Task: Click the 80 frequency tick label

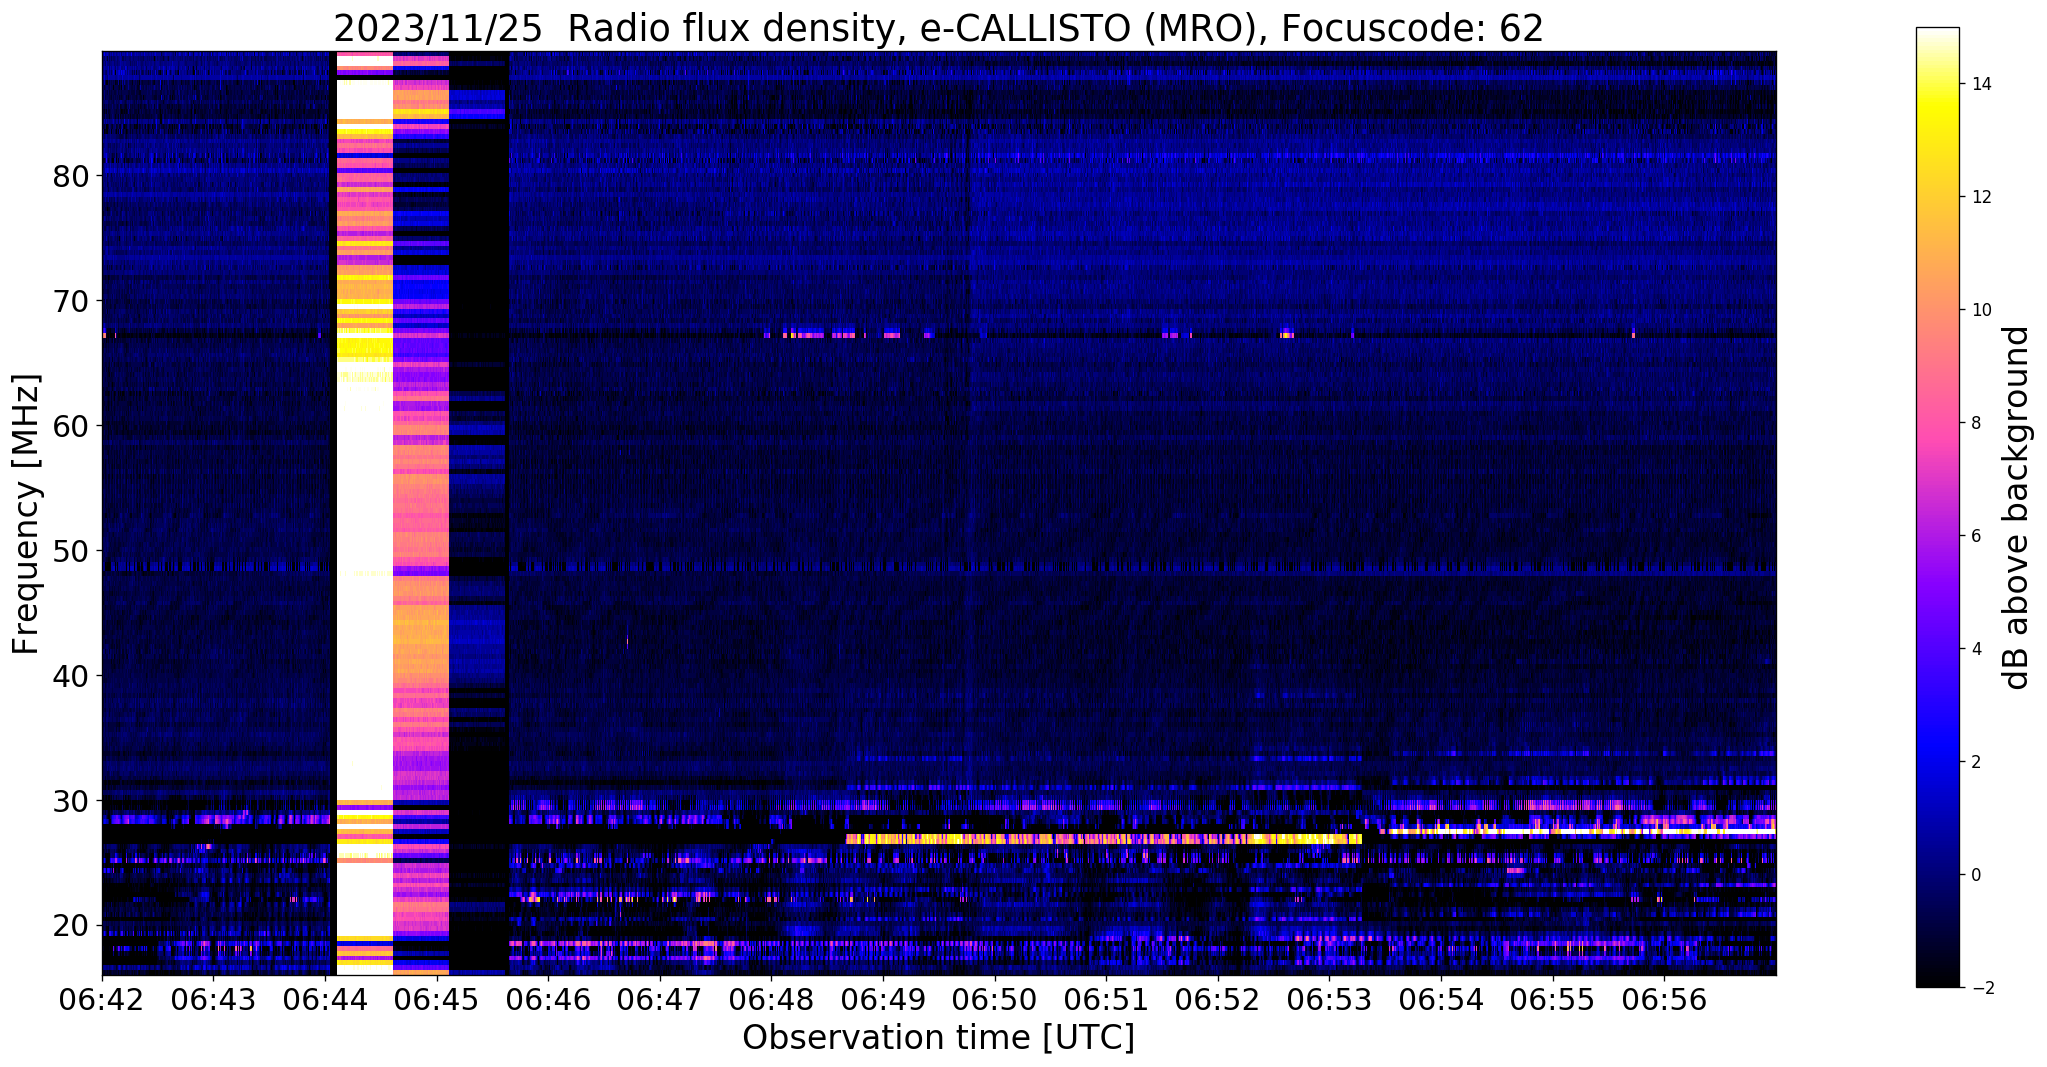Action: coord(71,177)
